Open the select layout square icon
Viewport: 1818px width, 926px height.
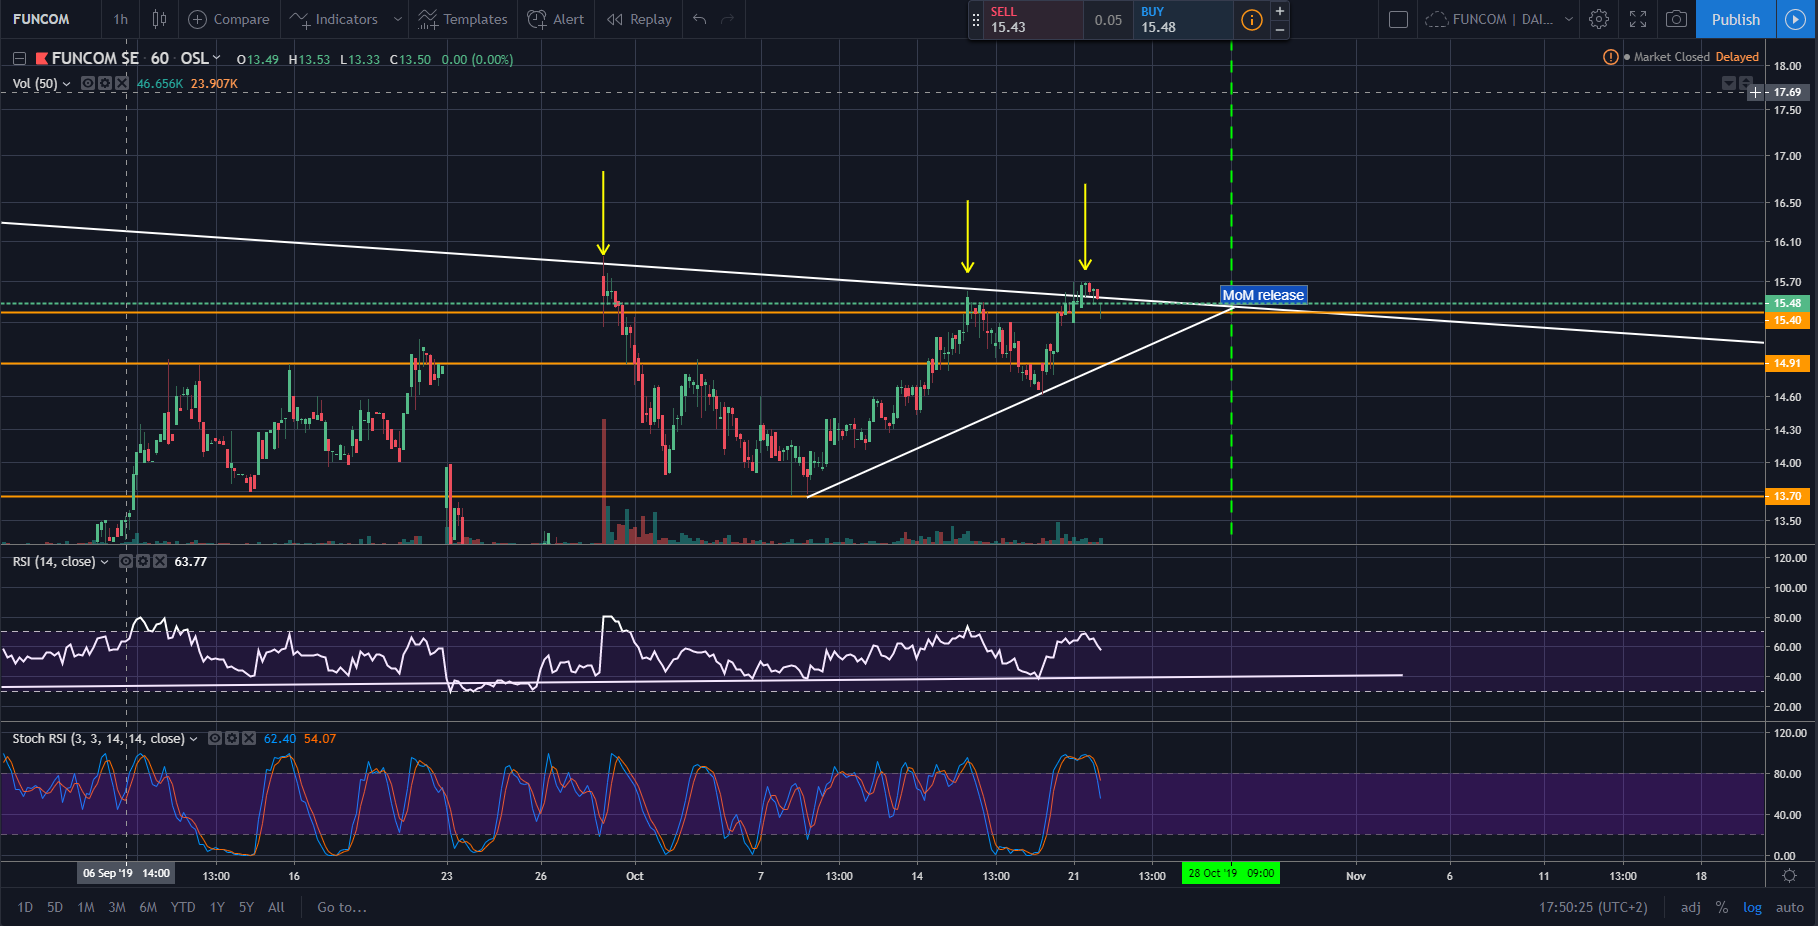coord(1398,19)
